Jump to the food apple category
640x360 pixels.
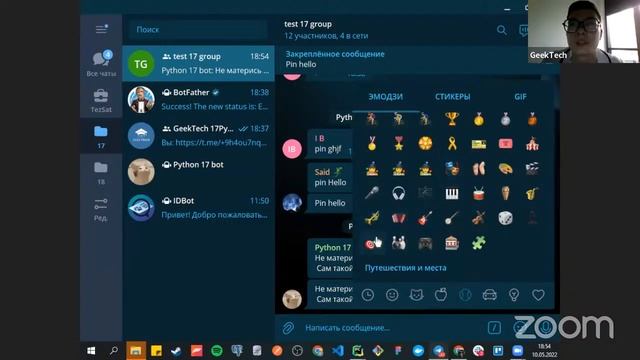[441, 295]
